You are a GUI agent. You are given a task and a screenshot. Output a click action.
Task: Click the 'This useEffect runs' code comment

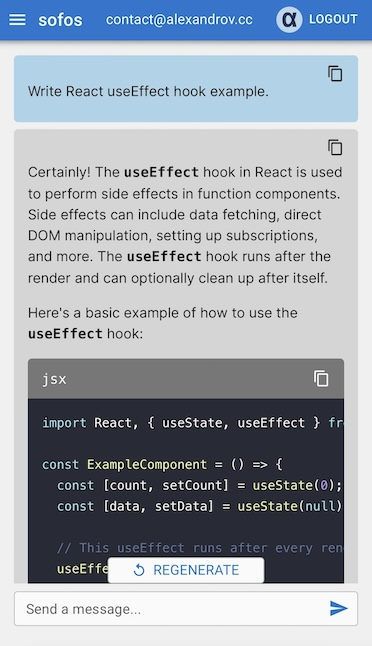(x=200, y=548)
